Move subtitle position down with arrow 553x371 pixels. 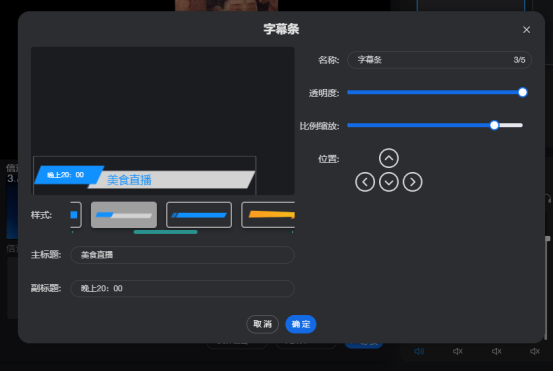coord(389,182)
